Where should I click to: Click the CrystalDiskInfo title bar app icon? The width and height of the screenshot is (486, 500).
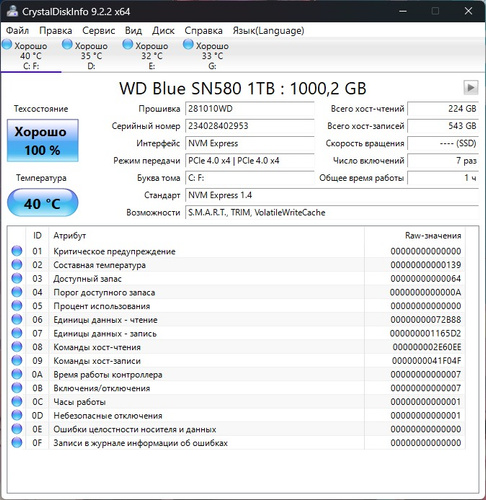click(12, 11)
